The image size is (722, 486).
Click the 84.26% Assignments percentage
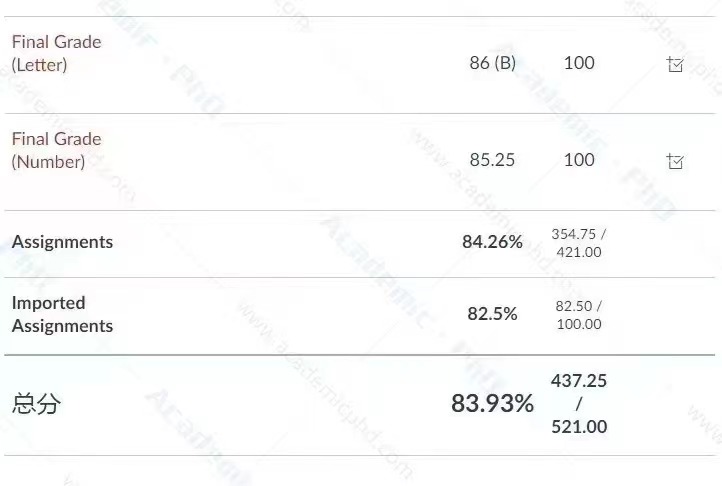click(x=492, y=242)
